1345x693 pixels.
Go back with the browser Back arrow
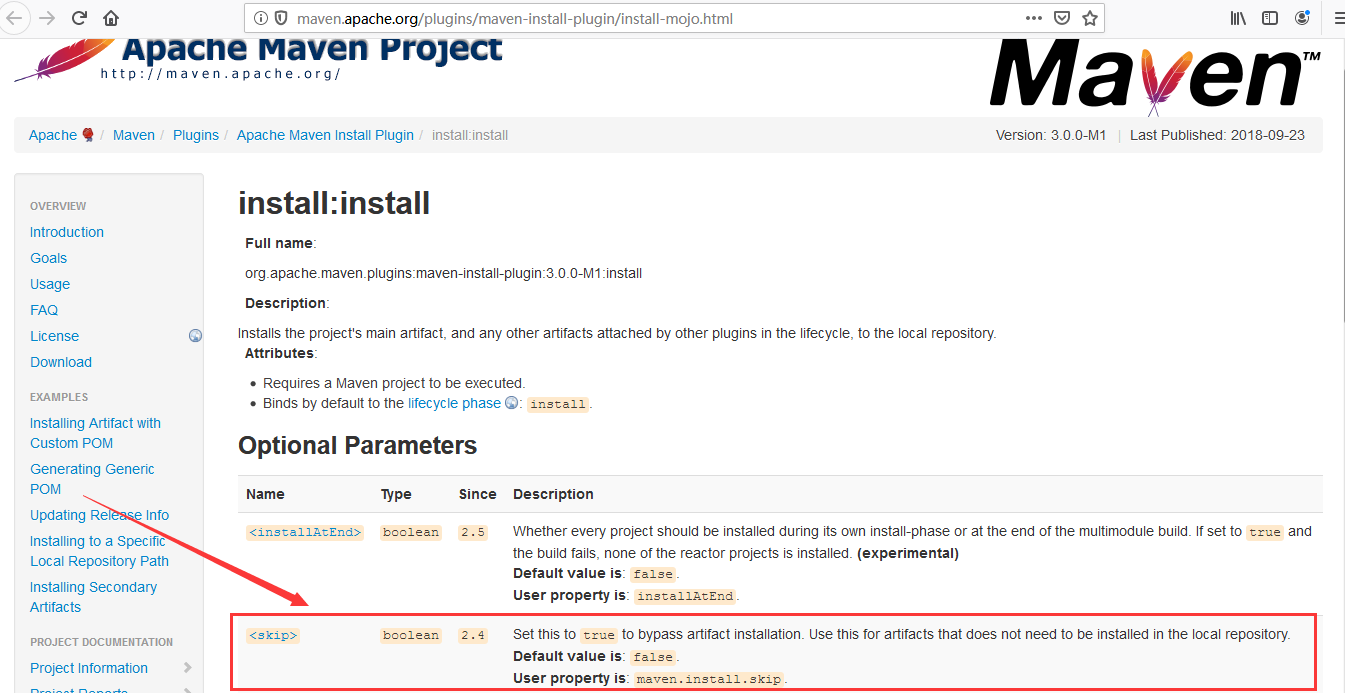(14, 18)
